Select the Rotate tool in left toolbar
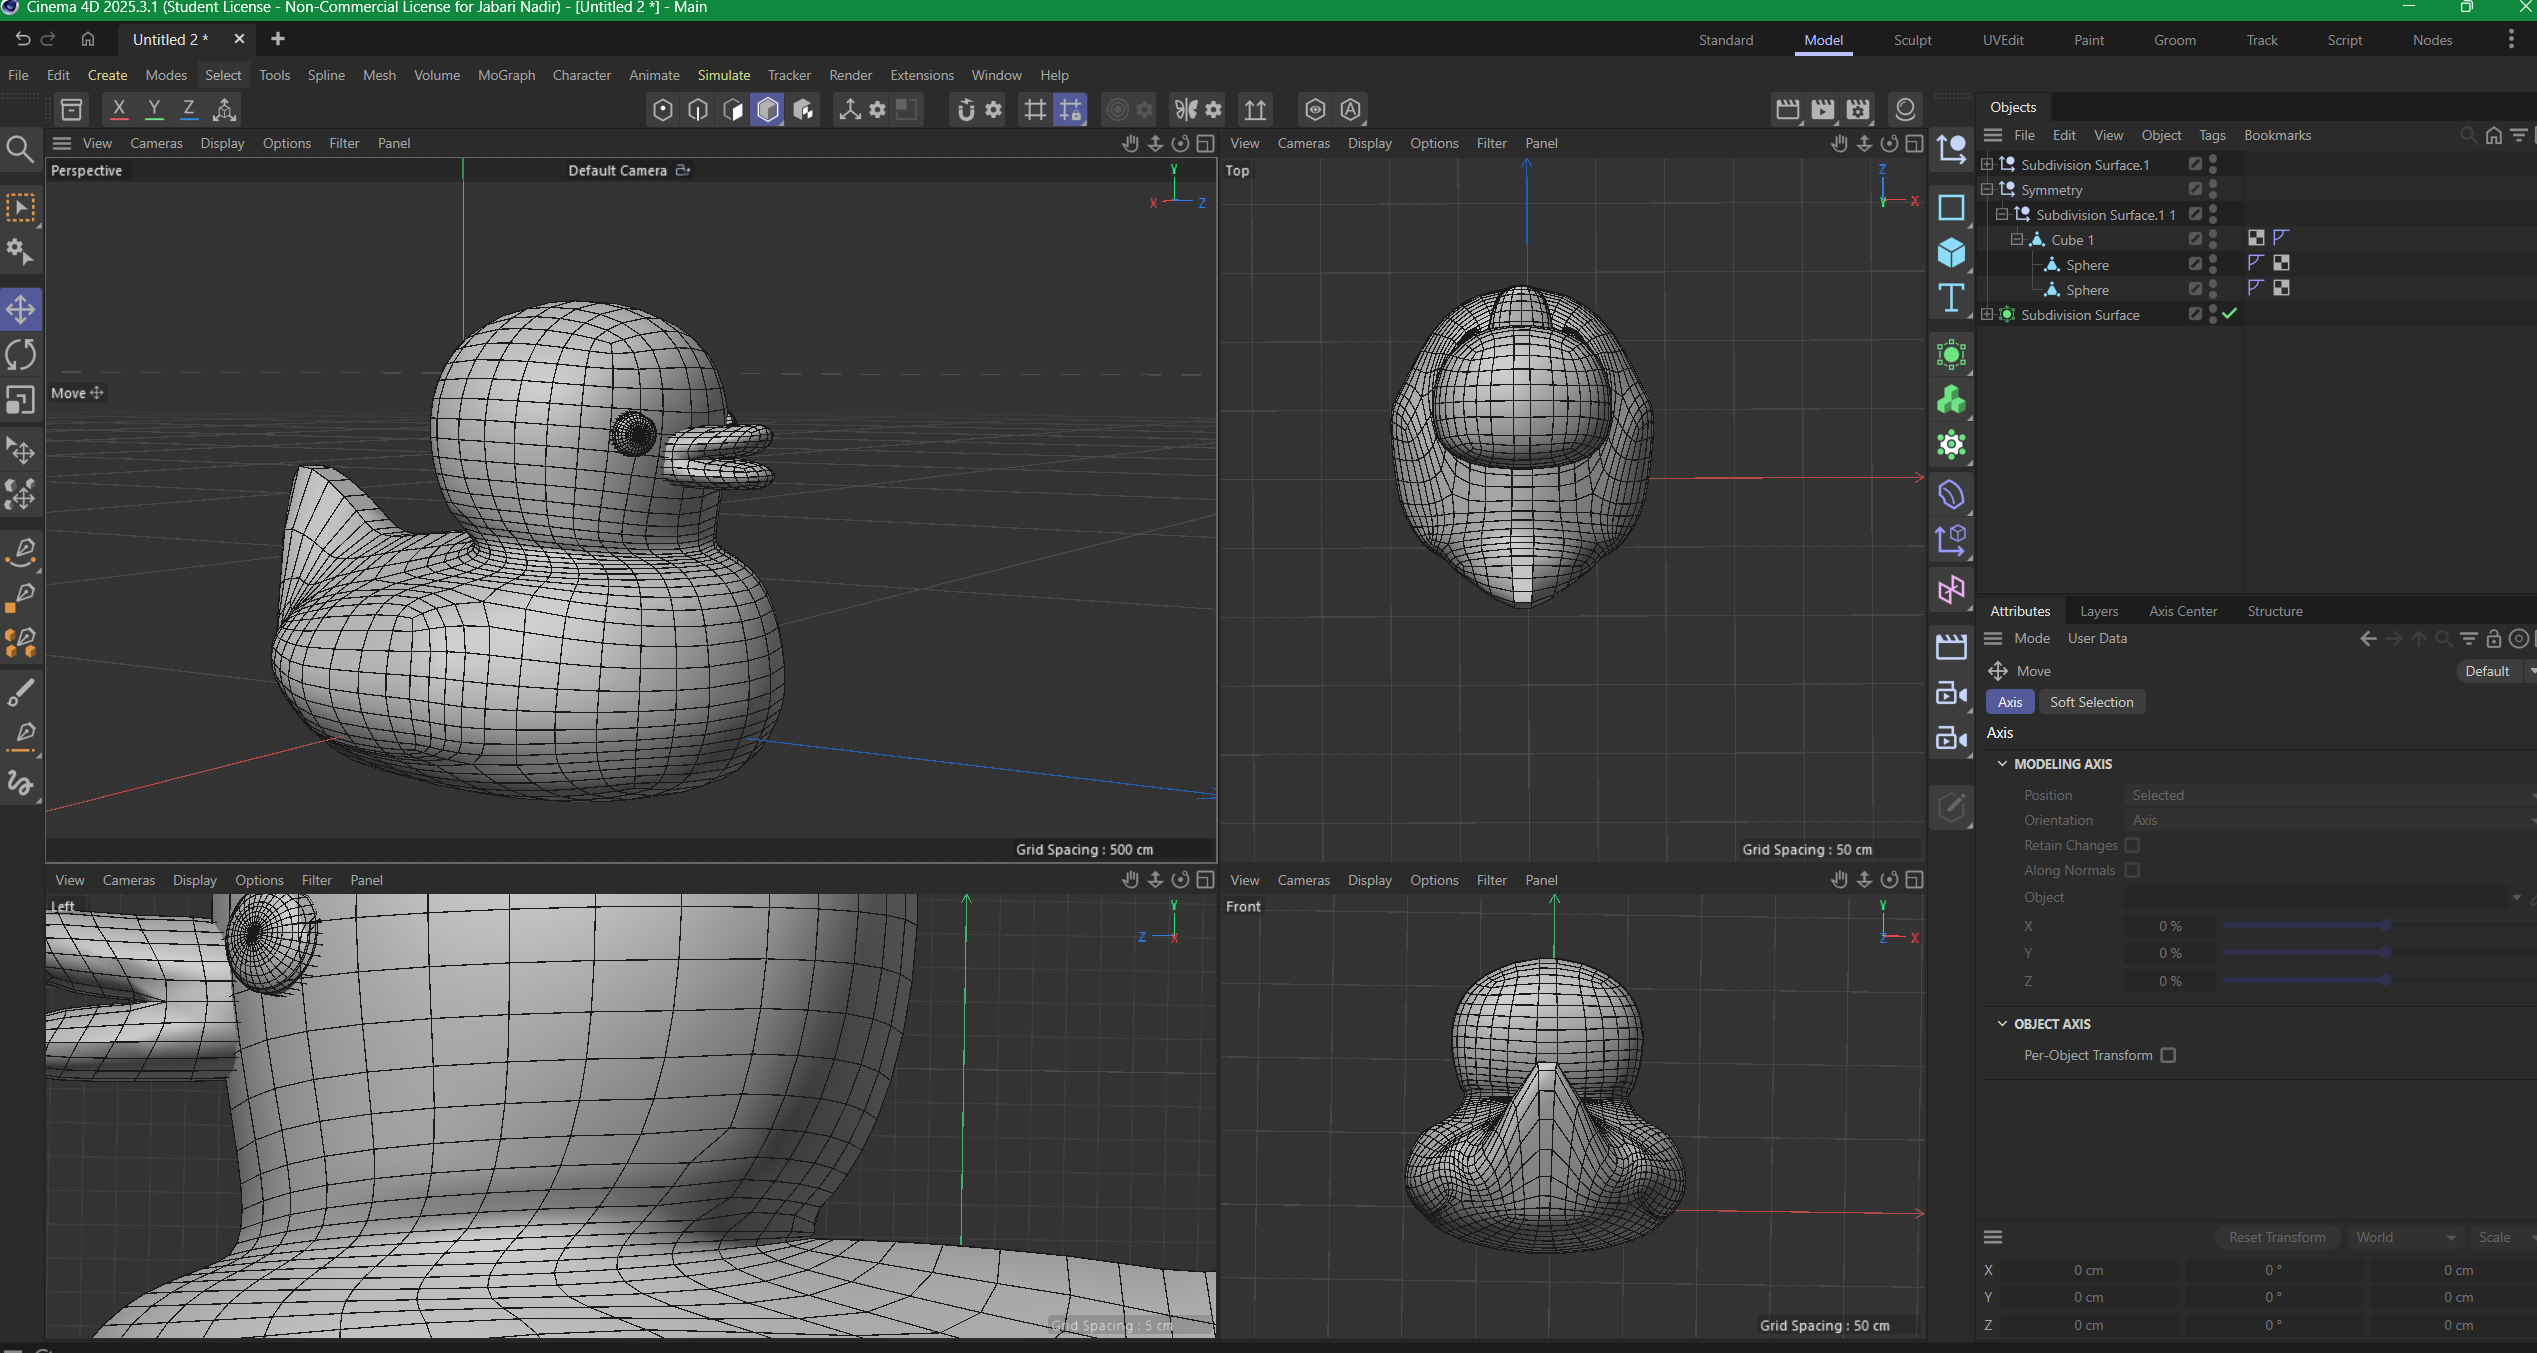 point(21,354)
